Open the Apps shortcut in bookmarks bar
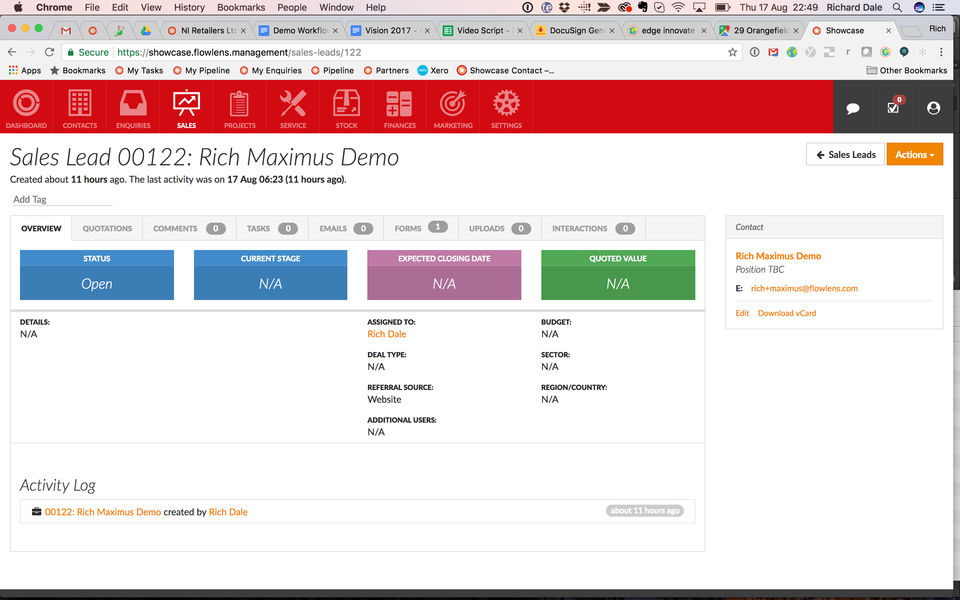This screenshot has width=960, height=600. pos(24,70)
